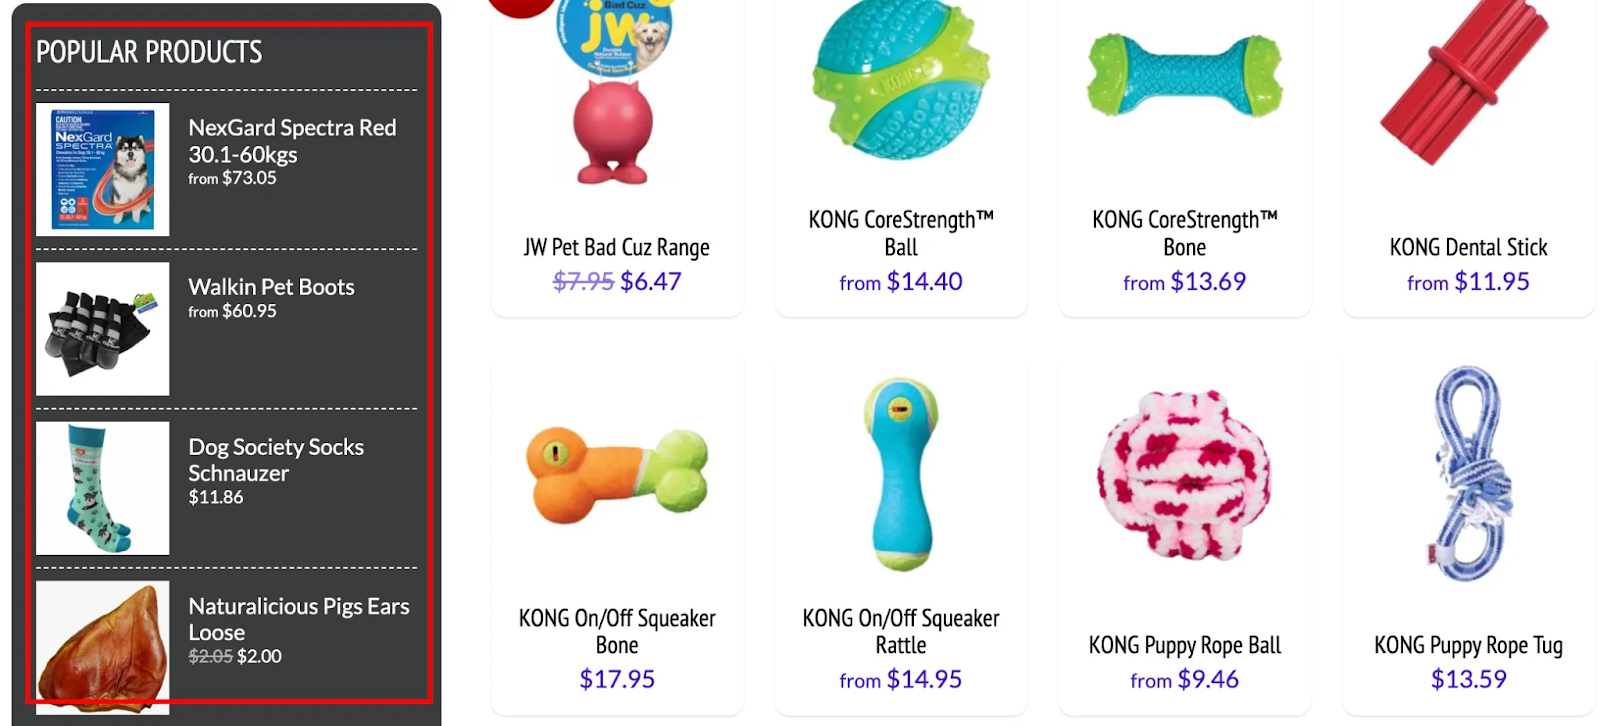The width and height of the screenshot is (1600, 726).
Task: Open the pink KONG Puppy Rope Ball image
Action: (x=1184, y=473)
